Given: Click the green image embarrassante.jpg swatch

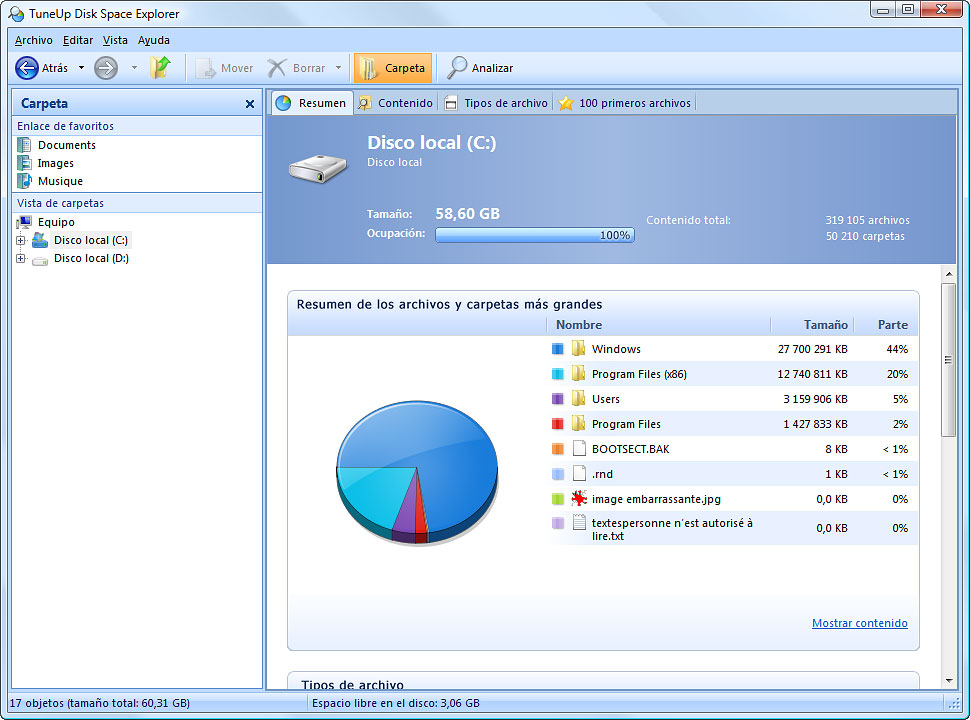Looking at the screenshot, I should click(x=557, y=499).
